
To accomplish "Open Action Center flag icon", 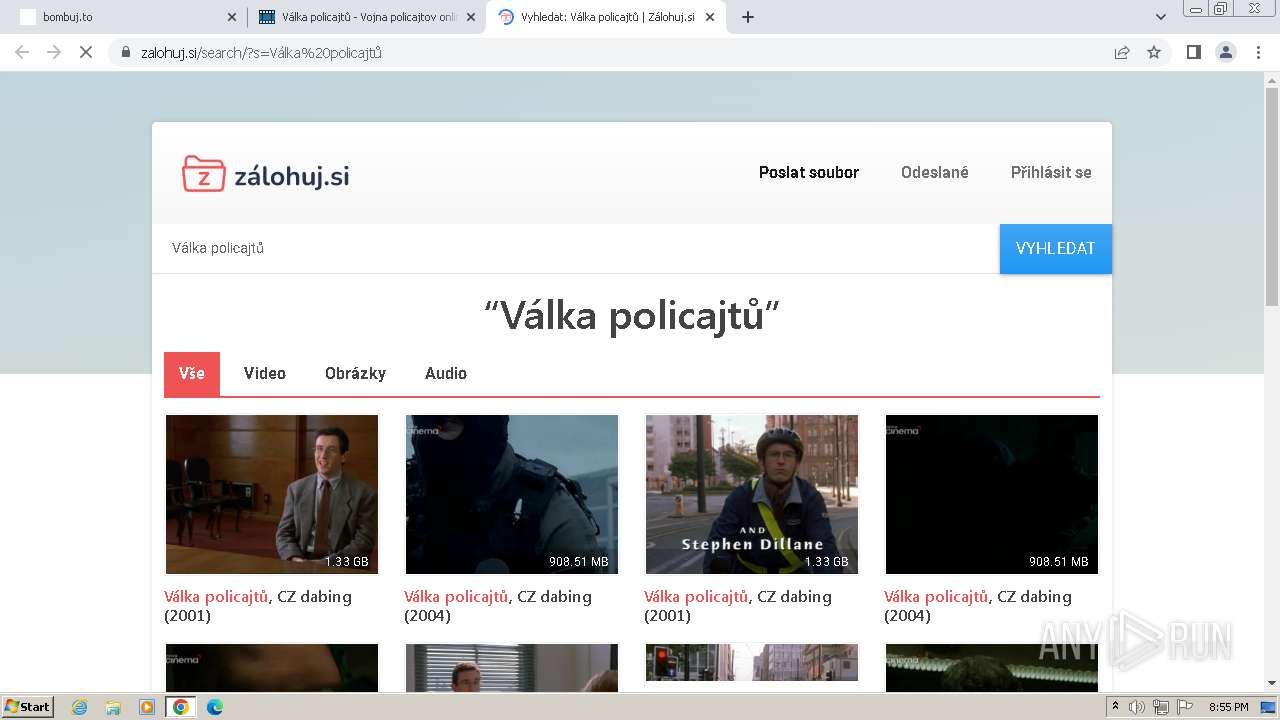I will click(1184, 707).
